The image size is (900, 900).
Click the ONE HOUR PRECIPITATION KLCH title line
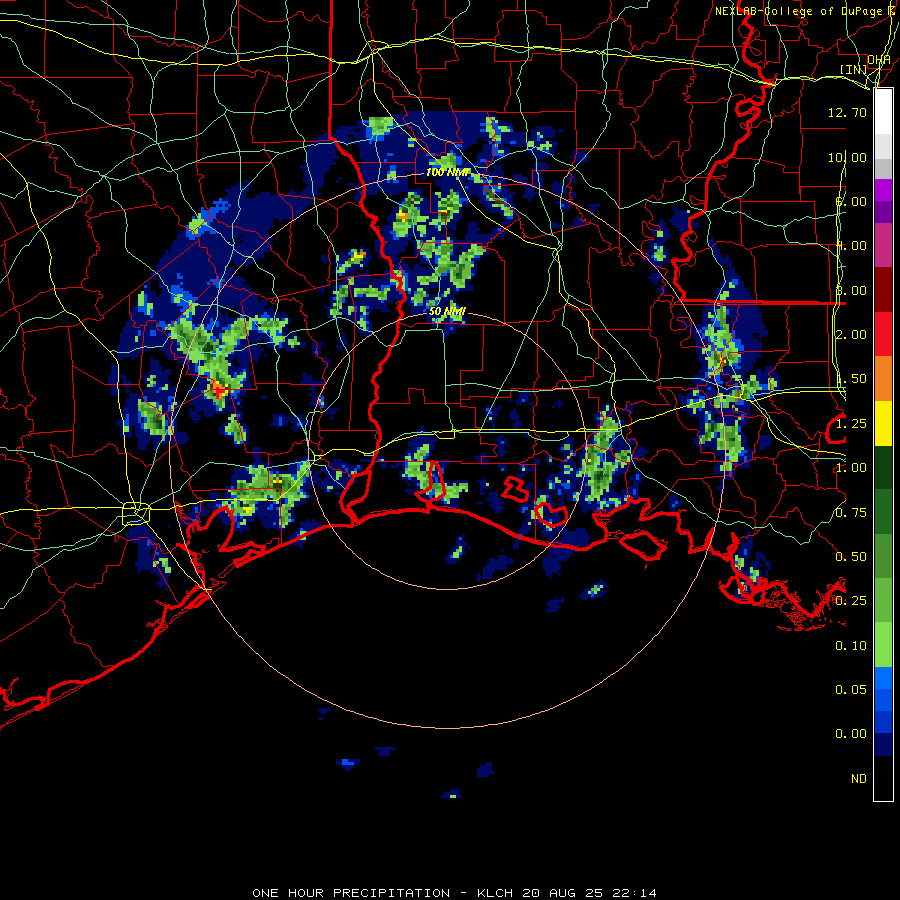point(455,893)
